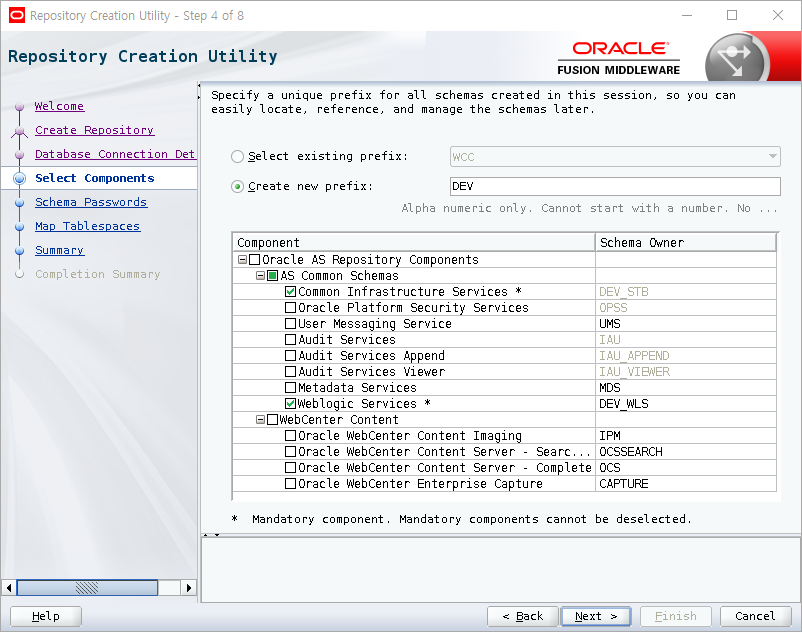Screen dimensions: 802x632
Task: Toggle Oracle AS Repository Components checkbox
Action: click(x=255, y=260)
